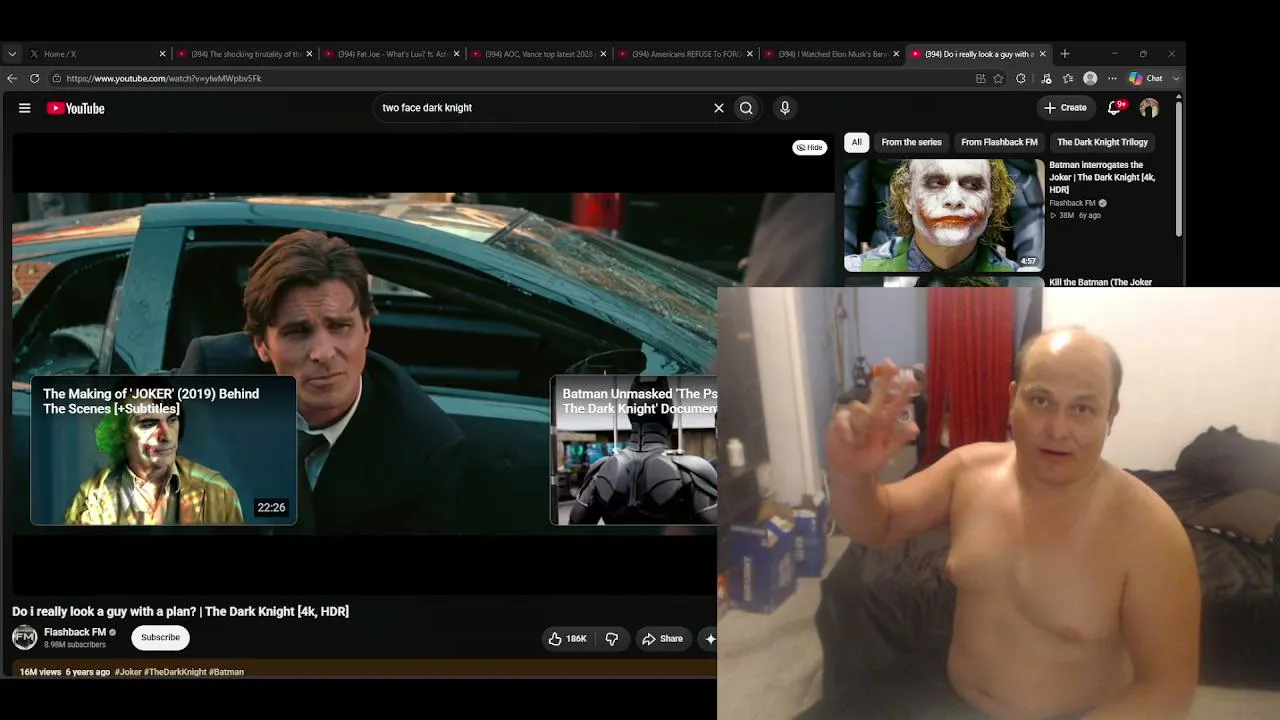
Task: Bookmark this page with the star icon
Action: 998,78
